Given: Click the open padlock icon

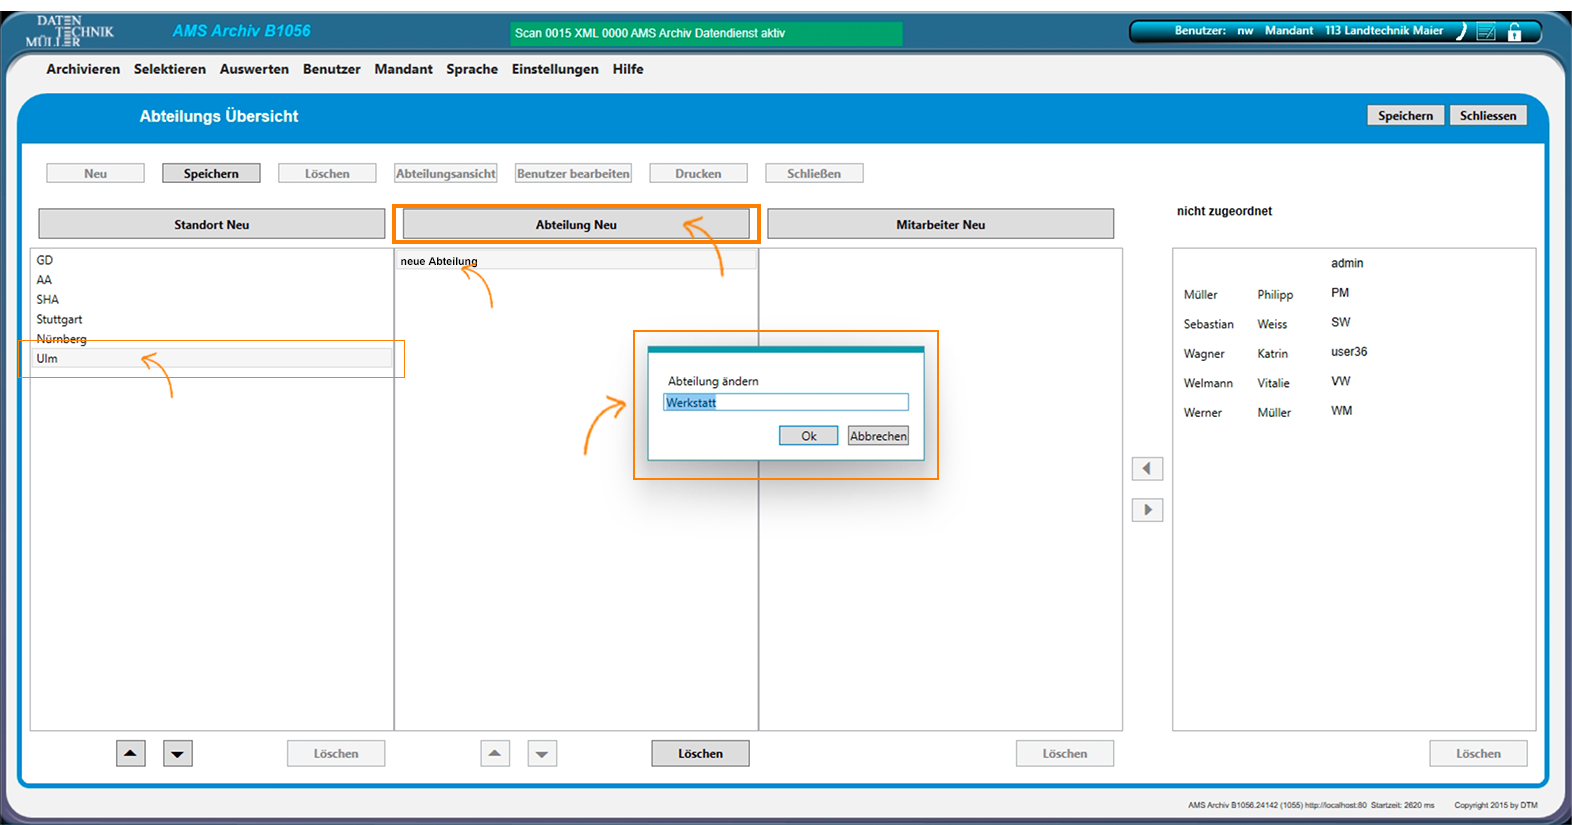Looking at the screenshot, I should pyautogui.click(x=1515, y=32).
